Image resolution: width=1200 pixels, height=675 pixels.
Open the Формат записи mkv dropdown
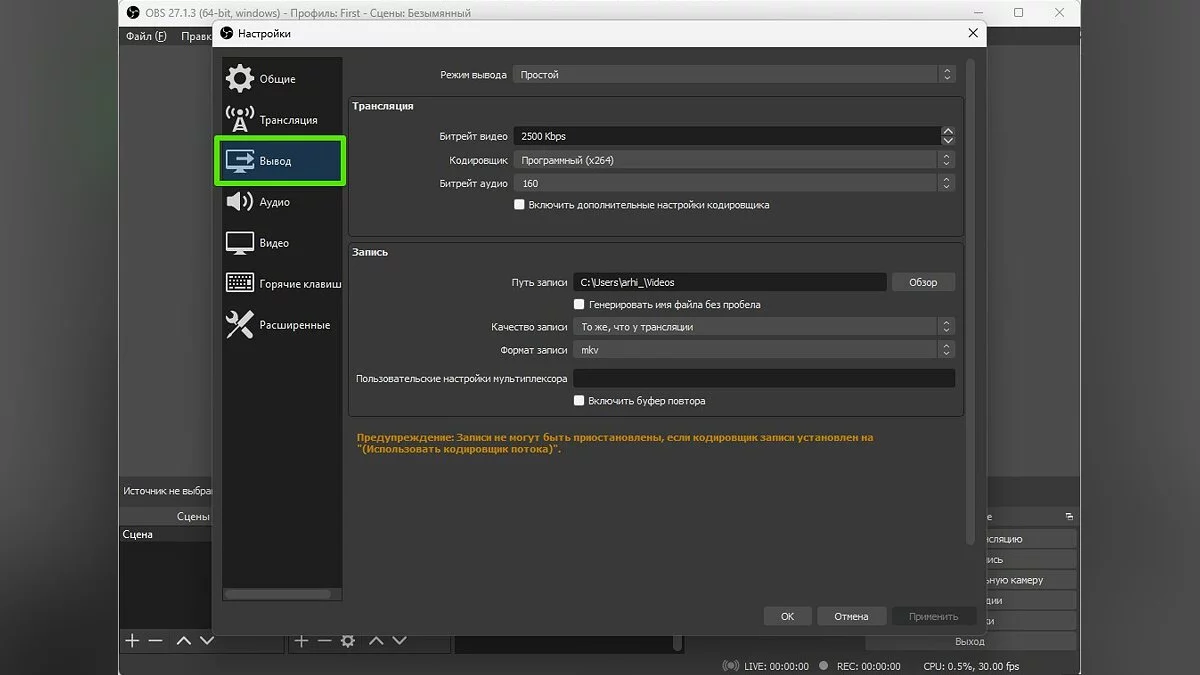coord(764,351)
